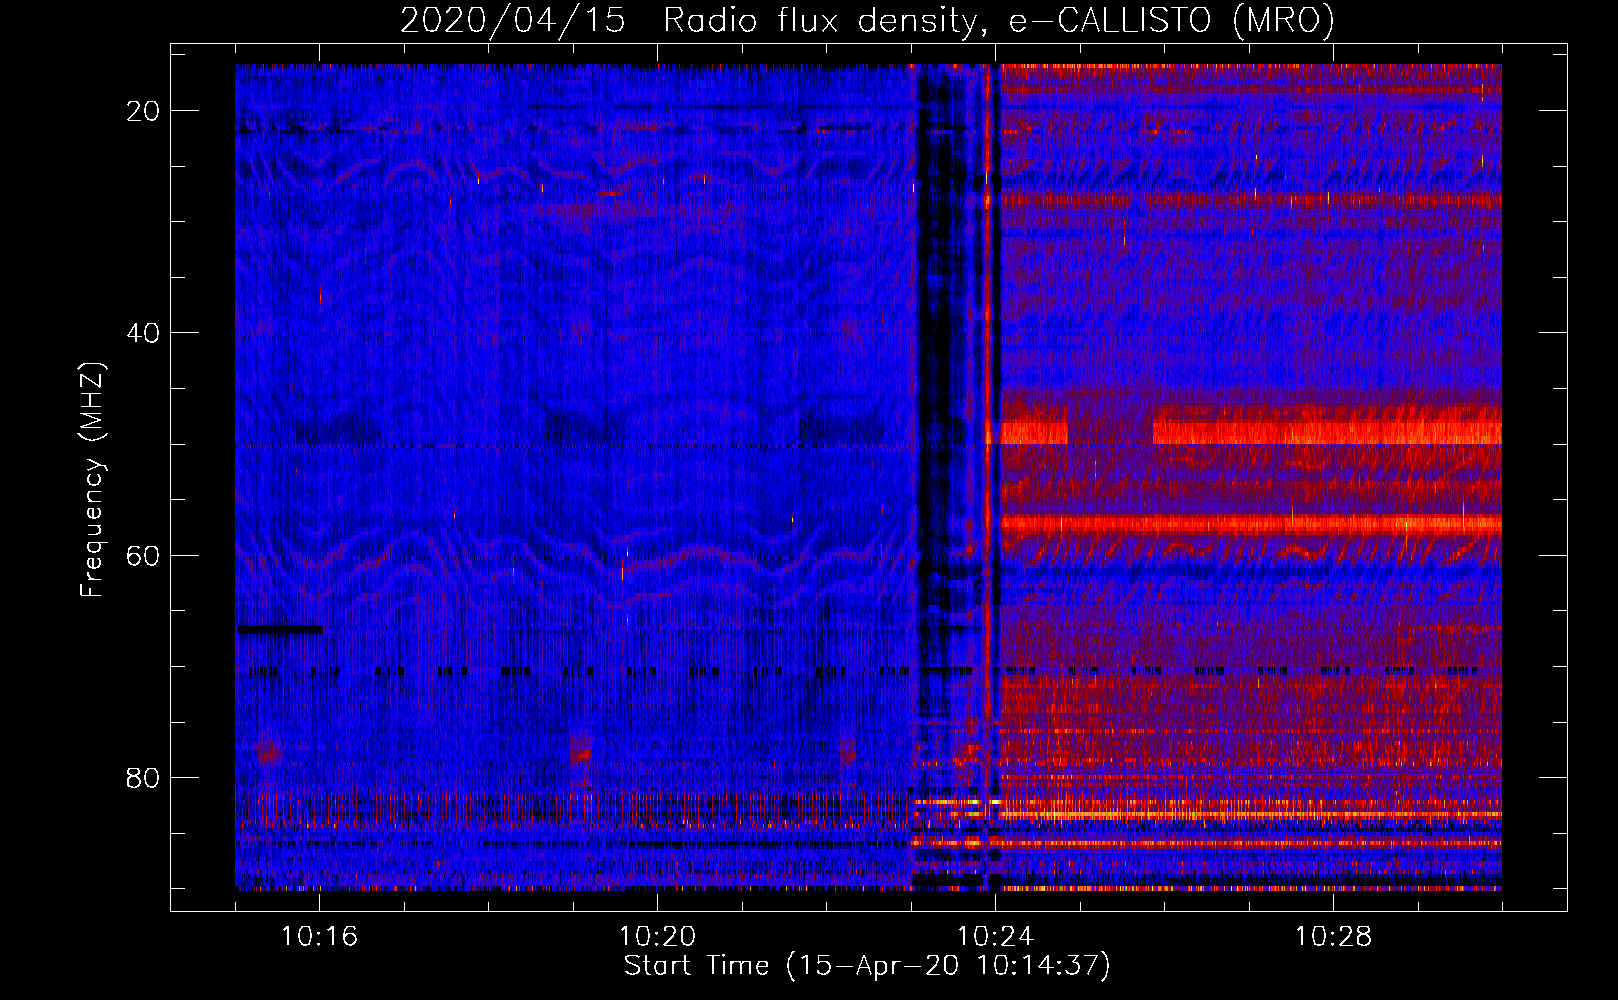
Task: Click the 40 MHz frequency tick label
Action: [x=143, y=333]
